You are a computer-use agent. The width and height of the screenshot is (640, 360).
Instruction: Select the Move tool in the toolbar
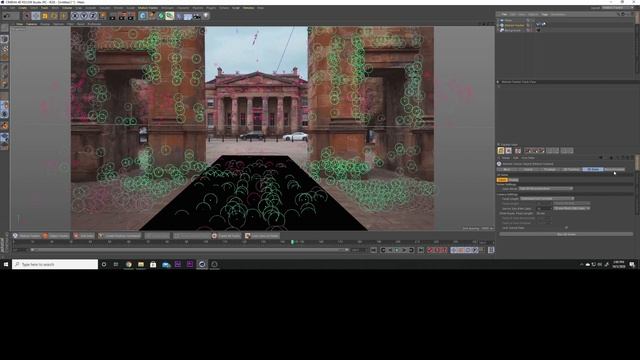(36, 16)
